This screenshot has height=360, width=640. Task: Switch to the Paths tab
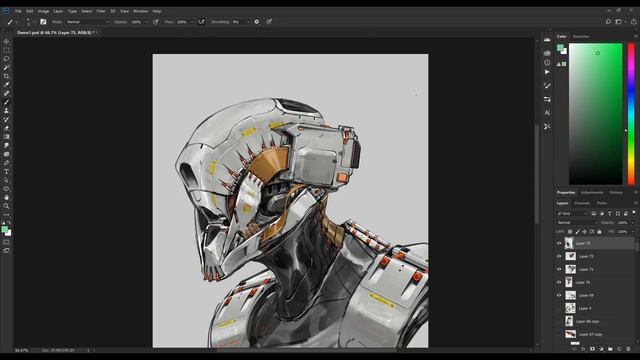tap(602, 203)
